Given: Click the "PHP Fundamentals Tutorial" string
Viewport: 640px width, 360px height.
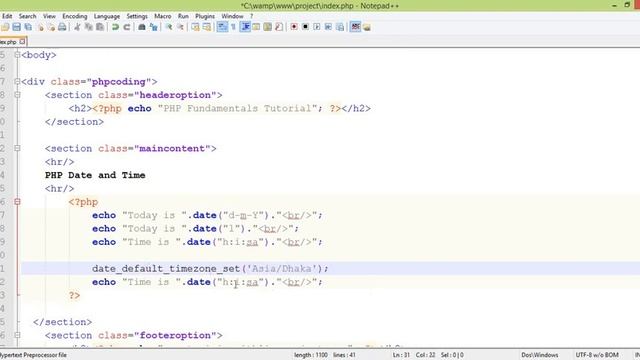Looking at the screenshot, I should 238,109.
